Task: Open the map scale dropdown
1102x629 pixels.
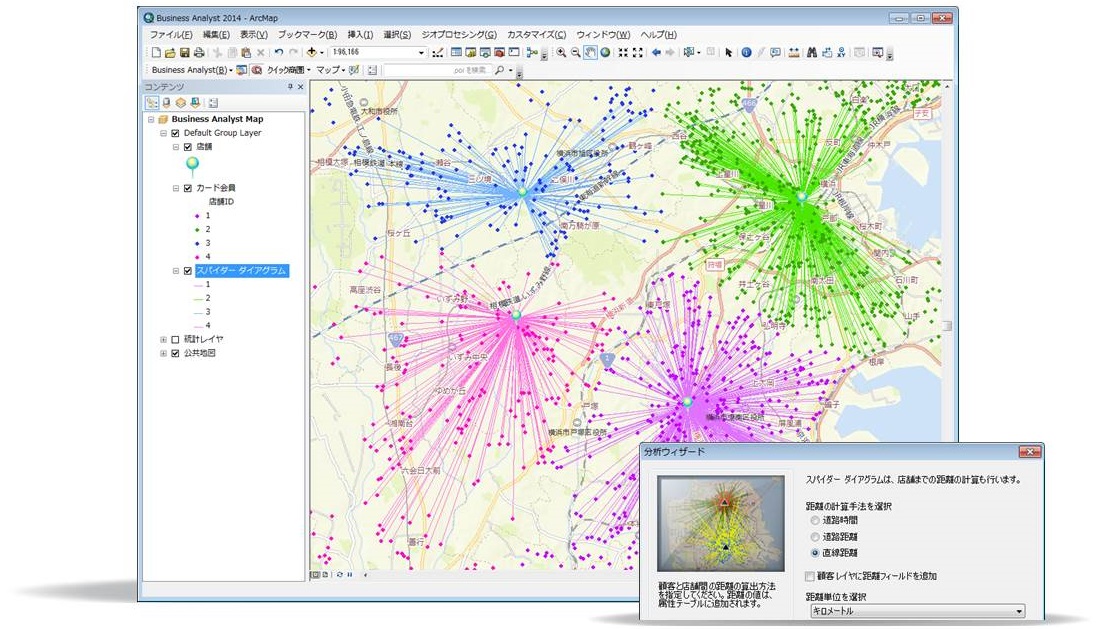Action: [x=421, y=53]
